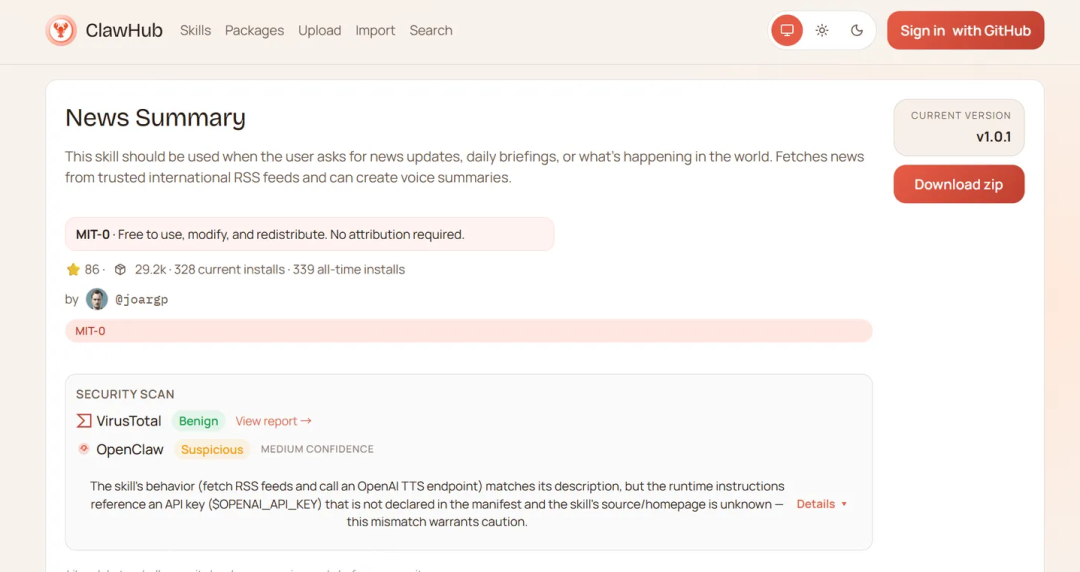
Task: Expand the security scan Details dropdown
Action: click(x=822, y=504)
